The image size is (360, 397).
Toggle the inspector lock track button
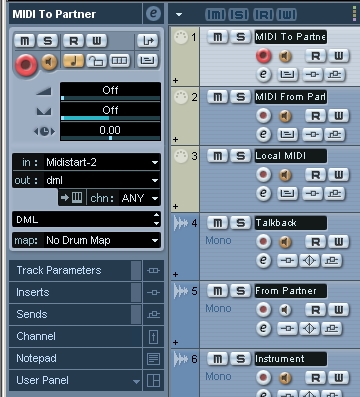click(x=96, y=61)
